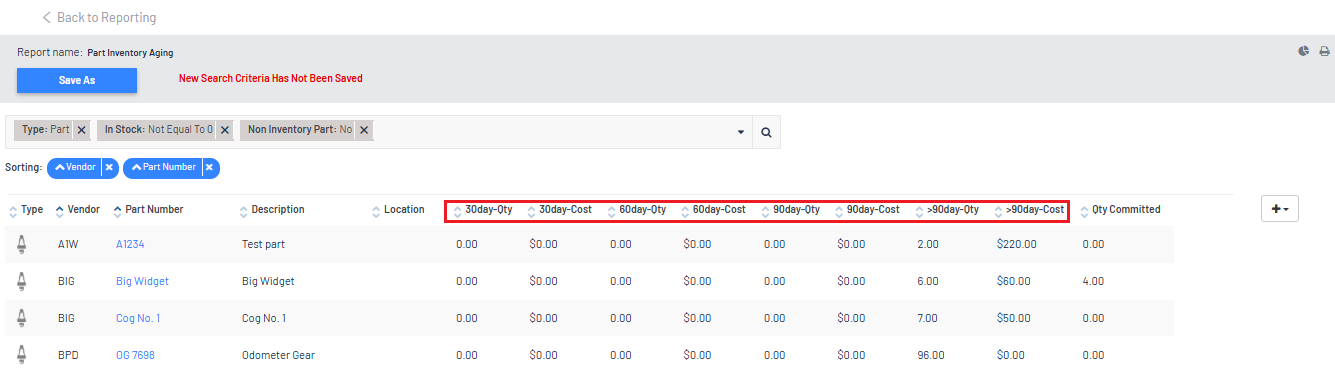
Task: Click the print report icon
Action: 1324,51
